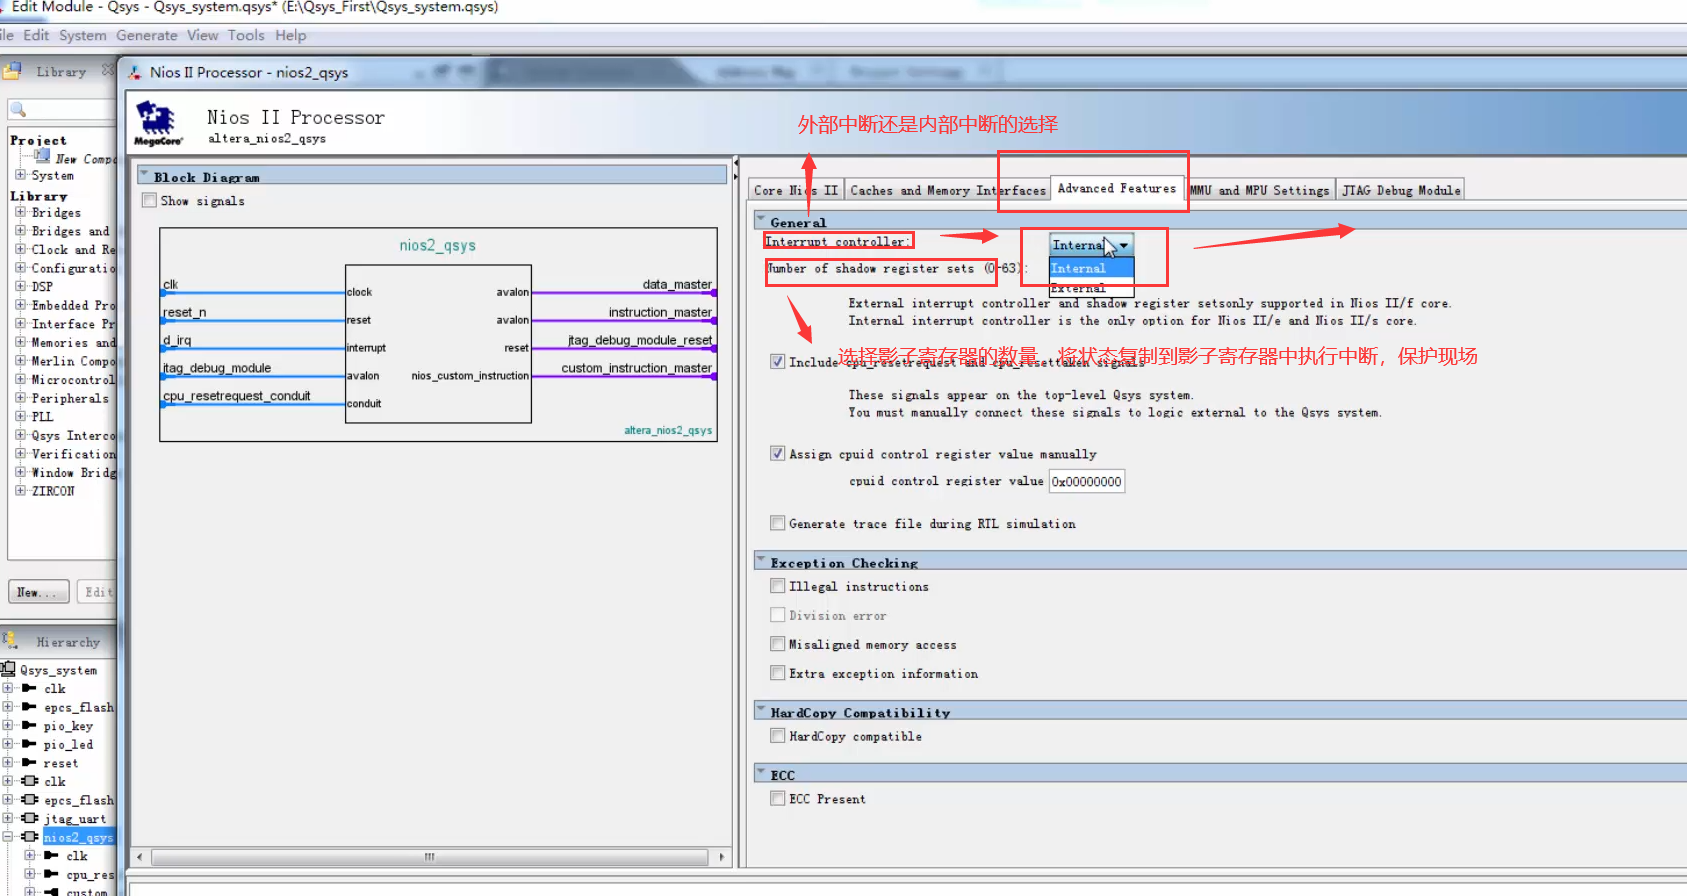Screen dimensions: 1687x896
Task: Select ZIRCON in Library tree
Action: (x=53, y=491)
